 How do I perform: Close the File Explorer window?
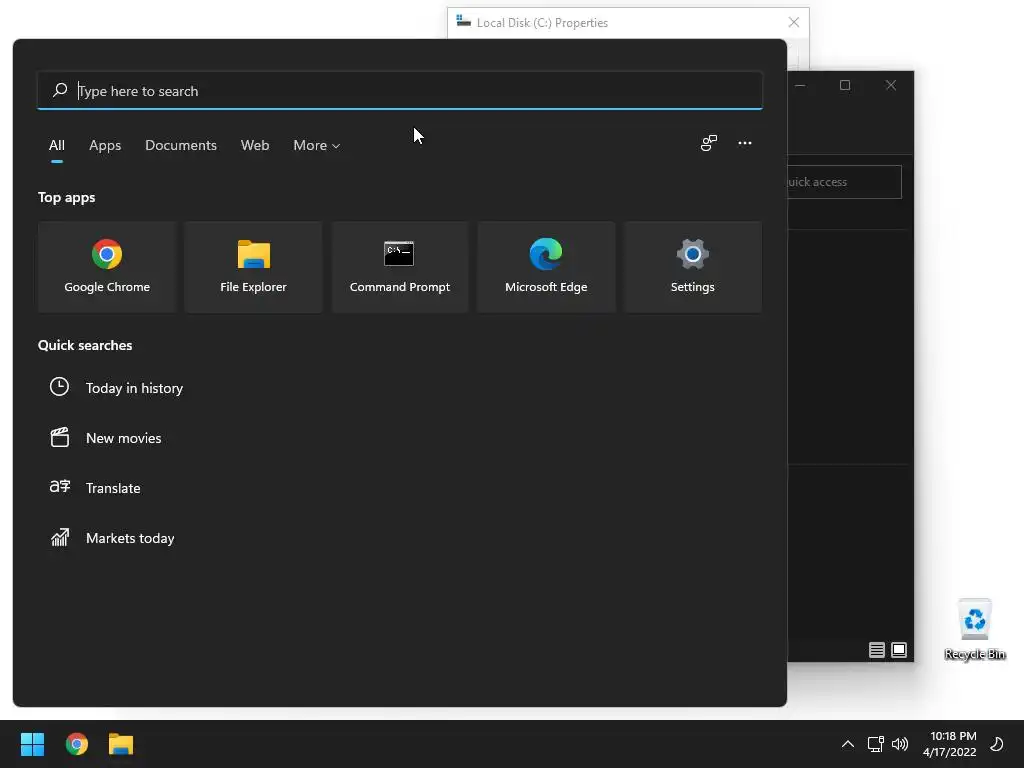pos(891,85)
